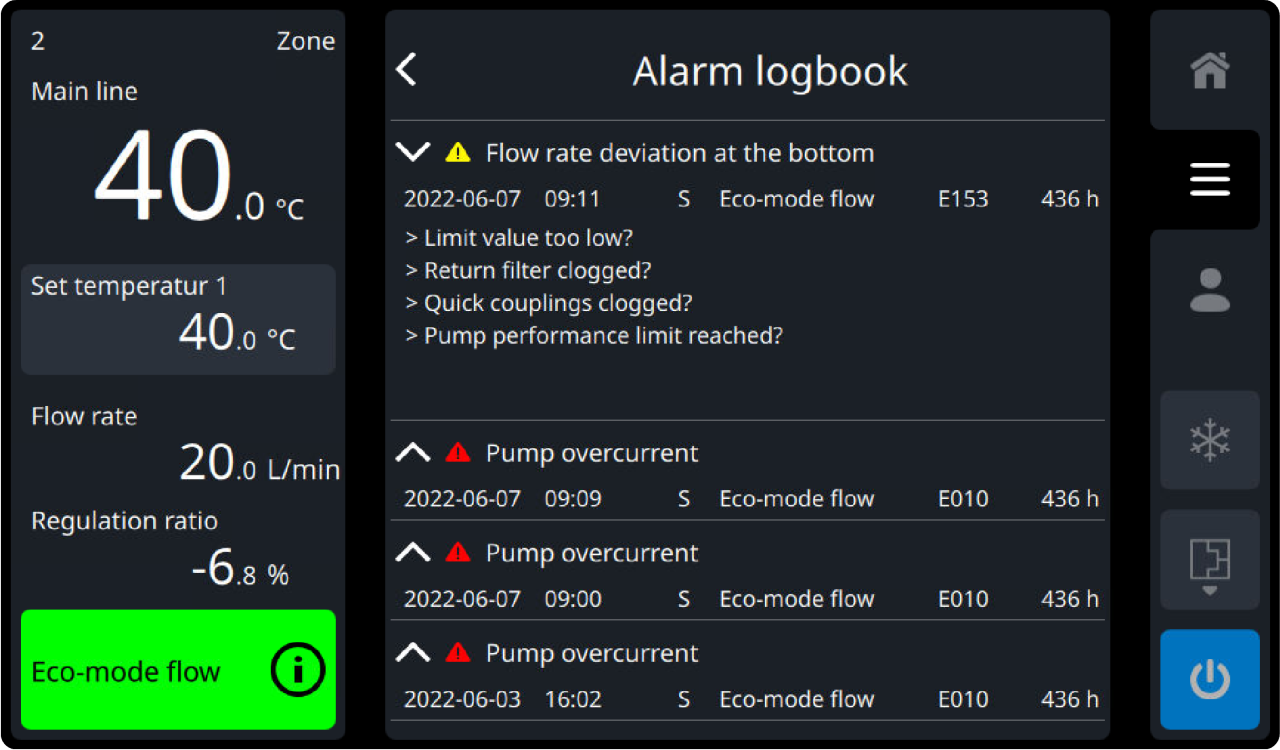Select the Regulation ratio value
This screenshot has height=750, width=1280.
tap(240, 571)
